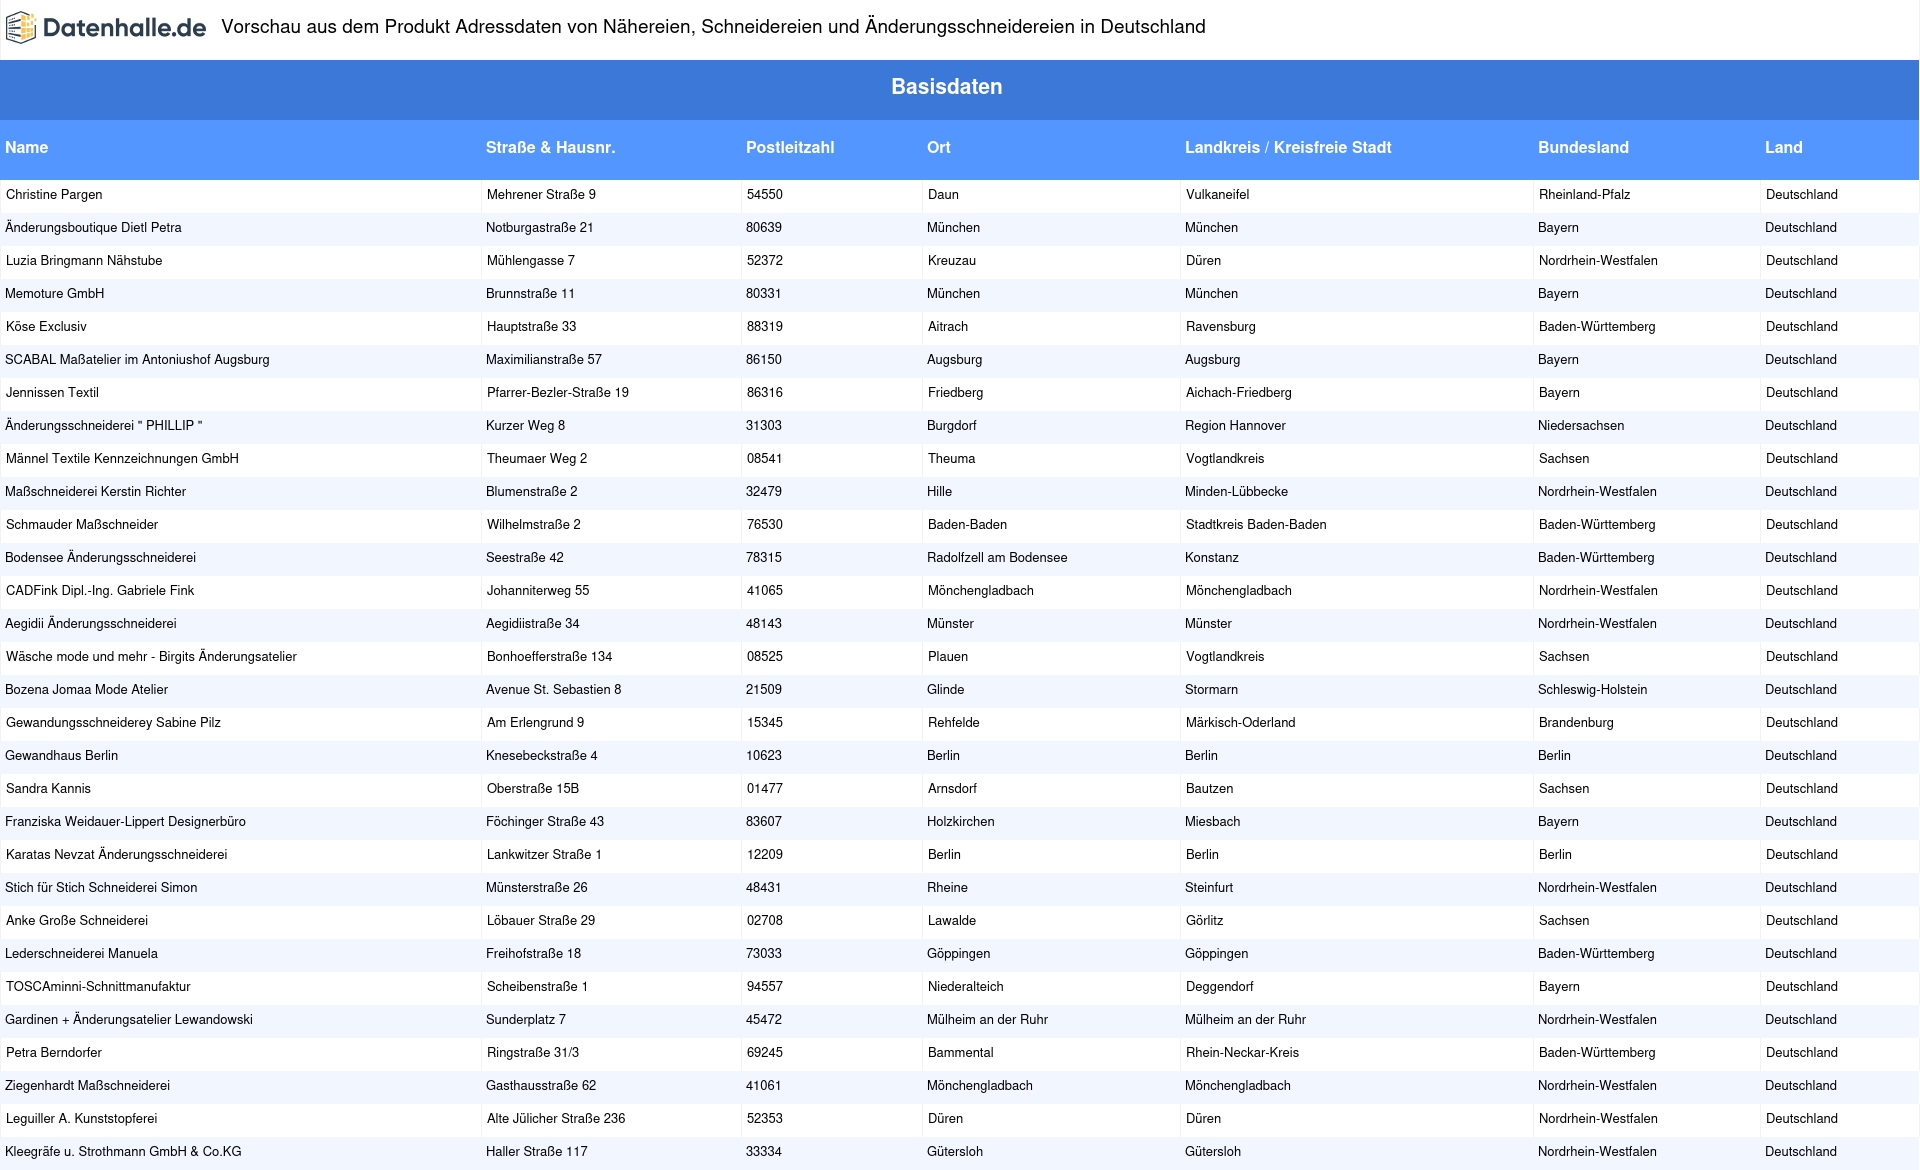Select the state Schleswig-Holstein

pos(1593,690)
